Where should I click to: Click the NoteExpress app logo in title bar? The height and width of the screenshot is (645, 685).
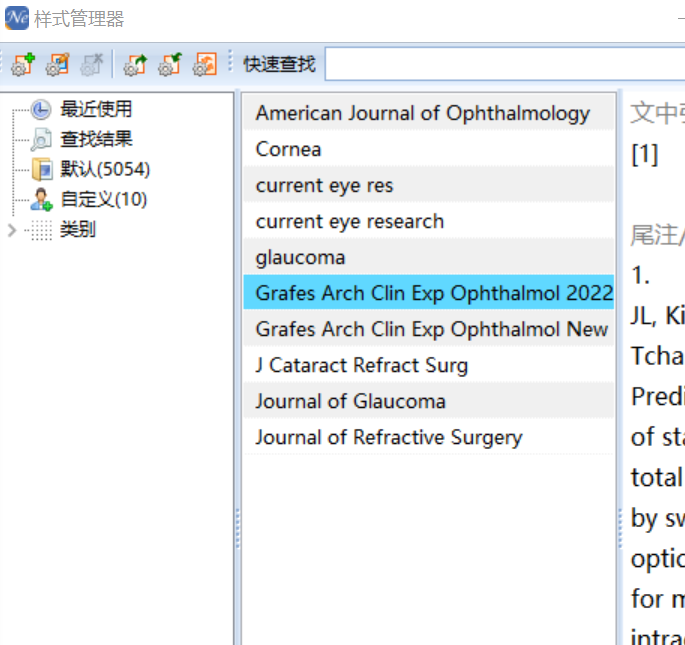(17, 18)
